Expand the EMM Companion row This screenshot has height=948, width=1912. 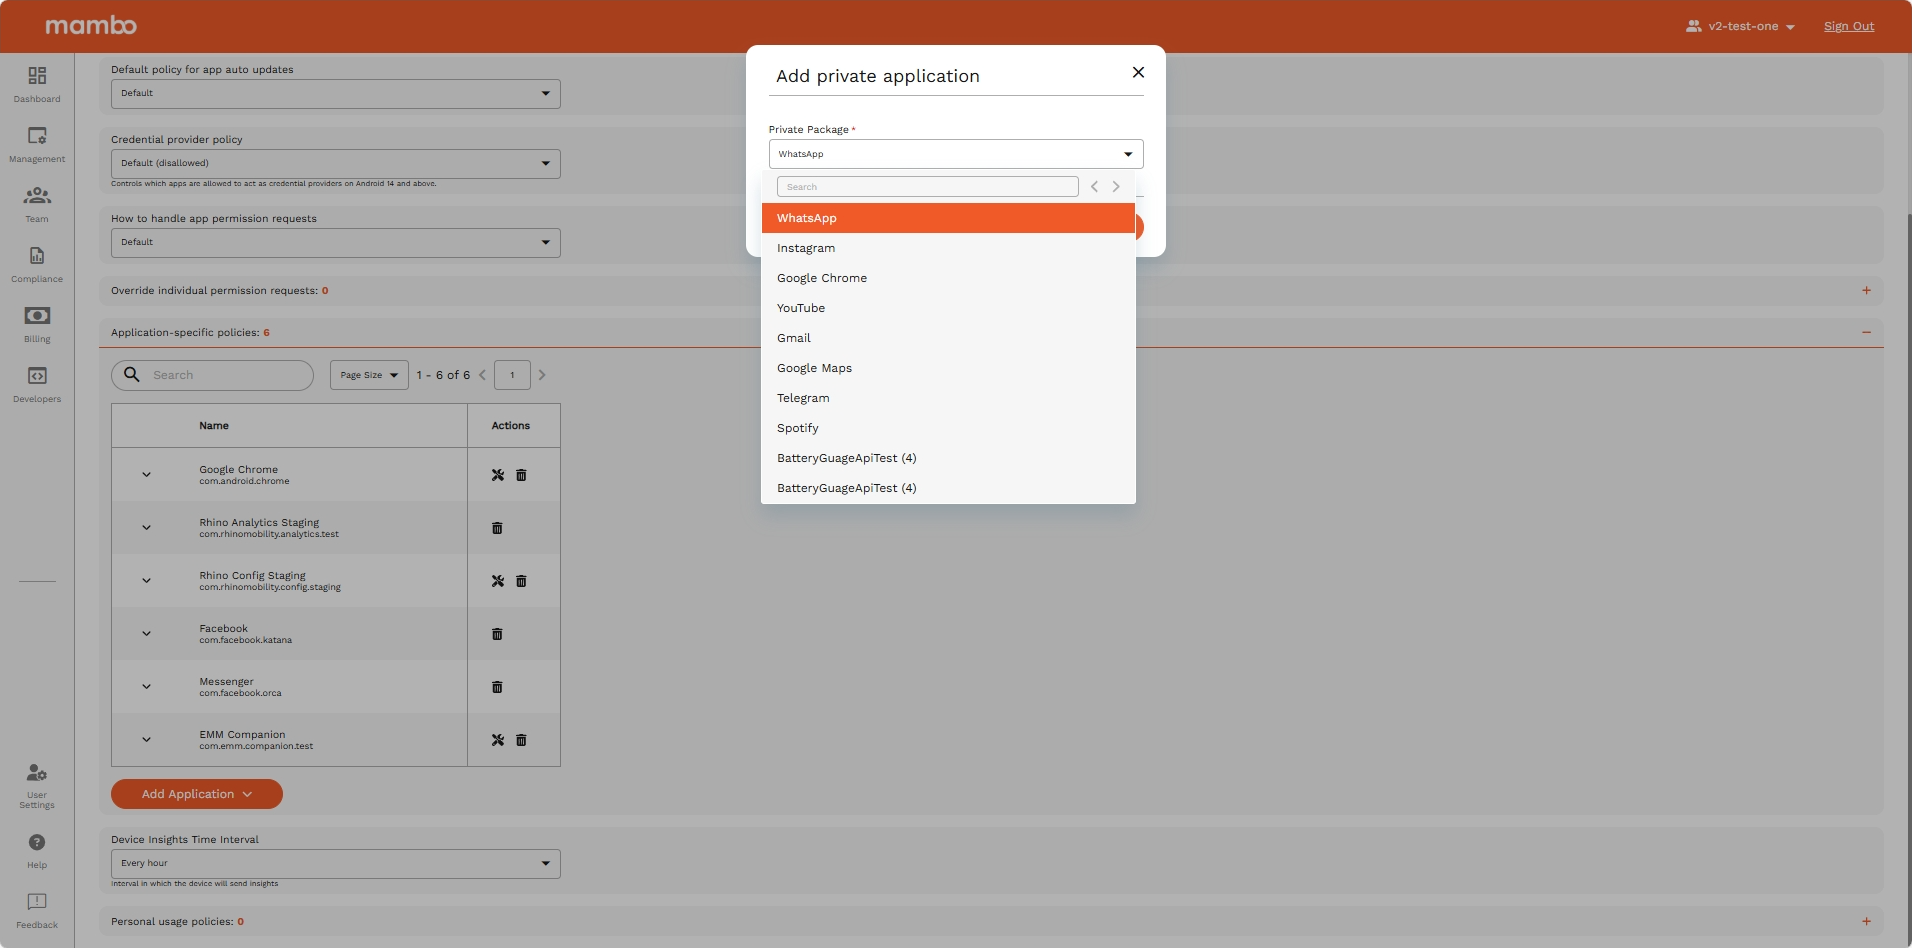coord(146,740)
